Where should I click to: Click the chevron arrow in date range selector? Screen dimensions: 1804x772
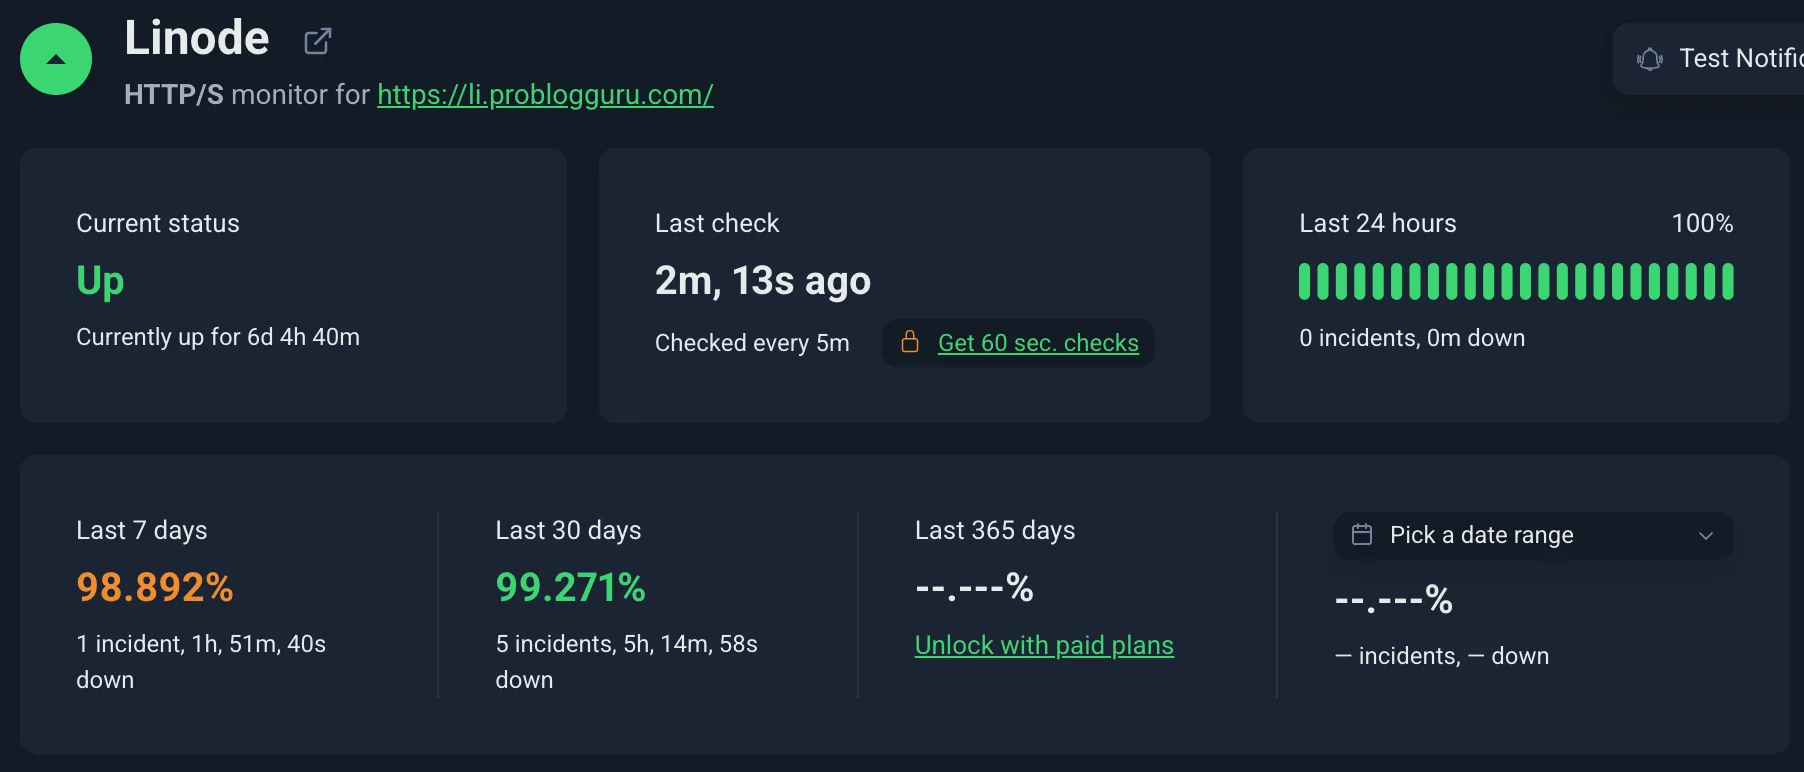point(1706,536)
